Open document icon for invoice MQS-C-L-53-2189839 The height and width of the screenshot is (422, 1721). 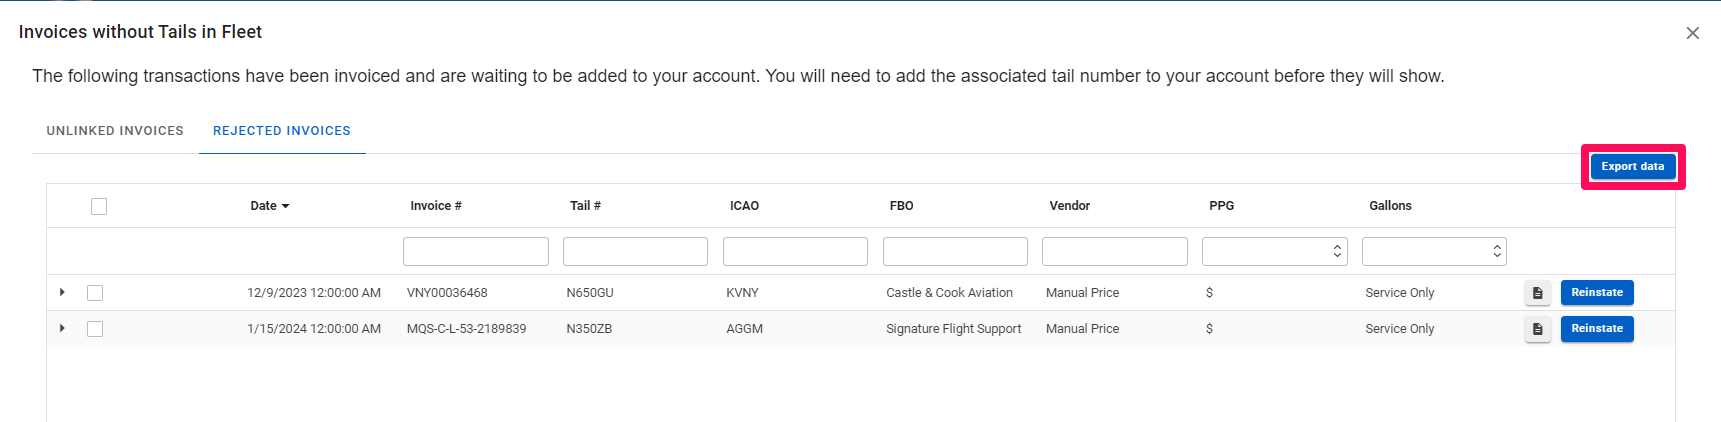(1537, 329)
